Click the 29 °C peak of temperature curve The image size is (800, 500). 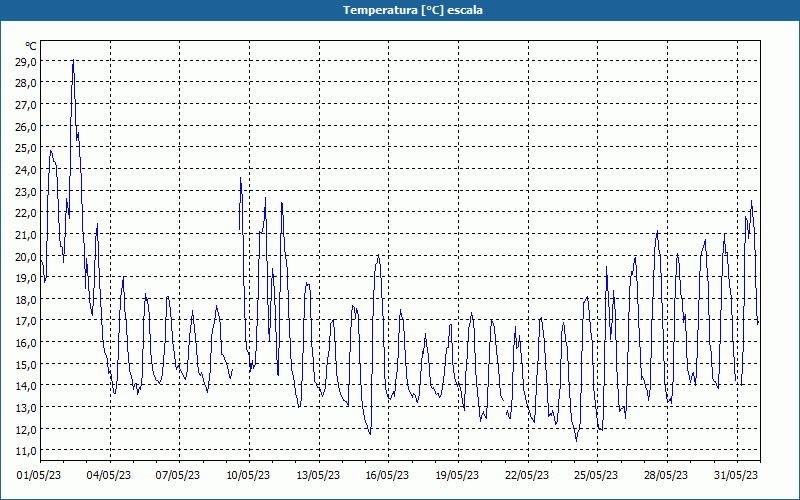[x=73, y=61]
